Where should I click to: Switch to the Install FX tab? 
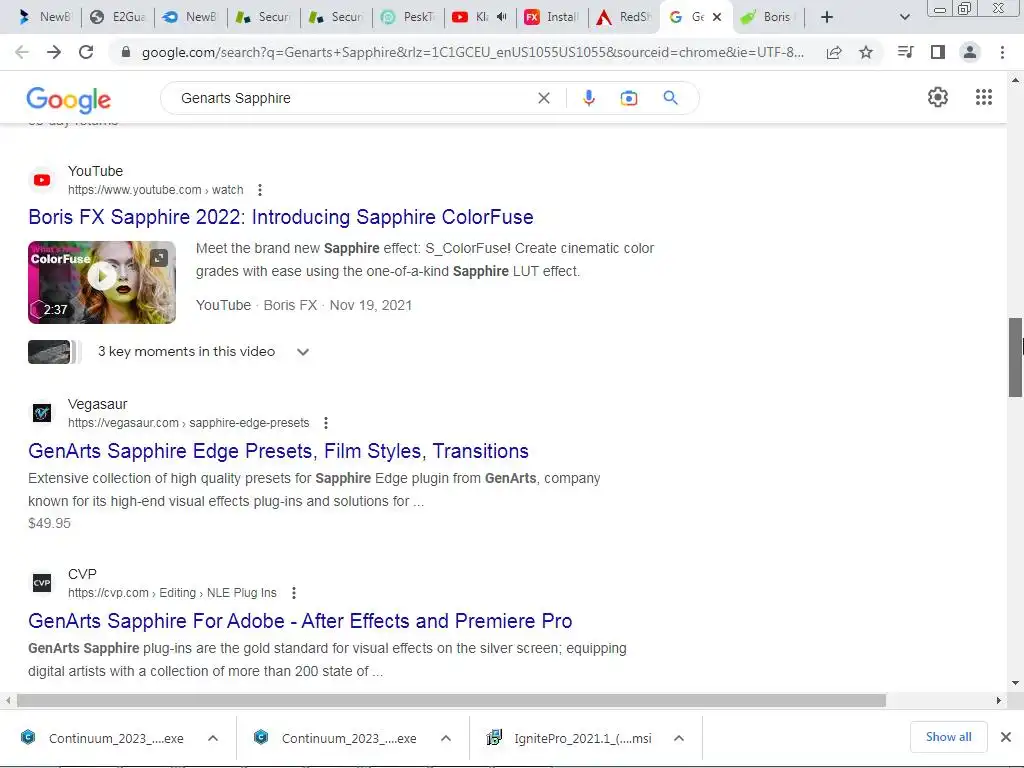point(552,17)
